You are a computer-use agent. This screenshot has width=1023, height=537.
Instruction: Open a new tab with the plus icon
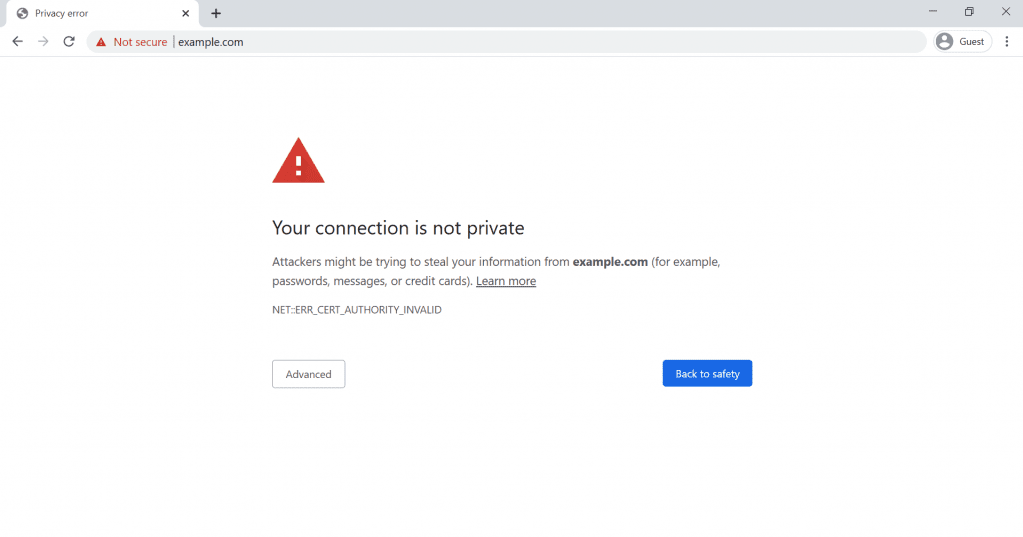tap(216, 13)
